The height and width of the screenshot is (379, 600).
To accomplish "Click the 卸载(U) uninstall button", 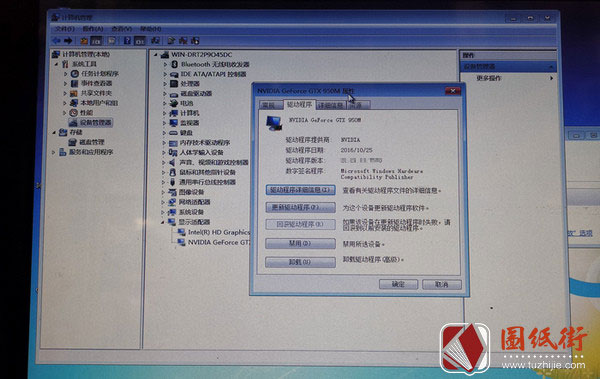I will tap(300, 262).
